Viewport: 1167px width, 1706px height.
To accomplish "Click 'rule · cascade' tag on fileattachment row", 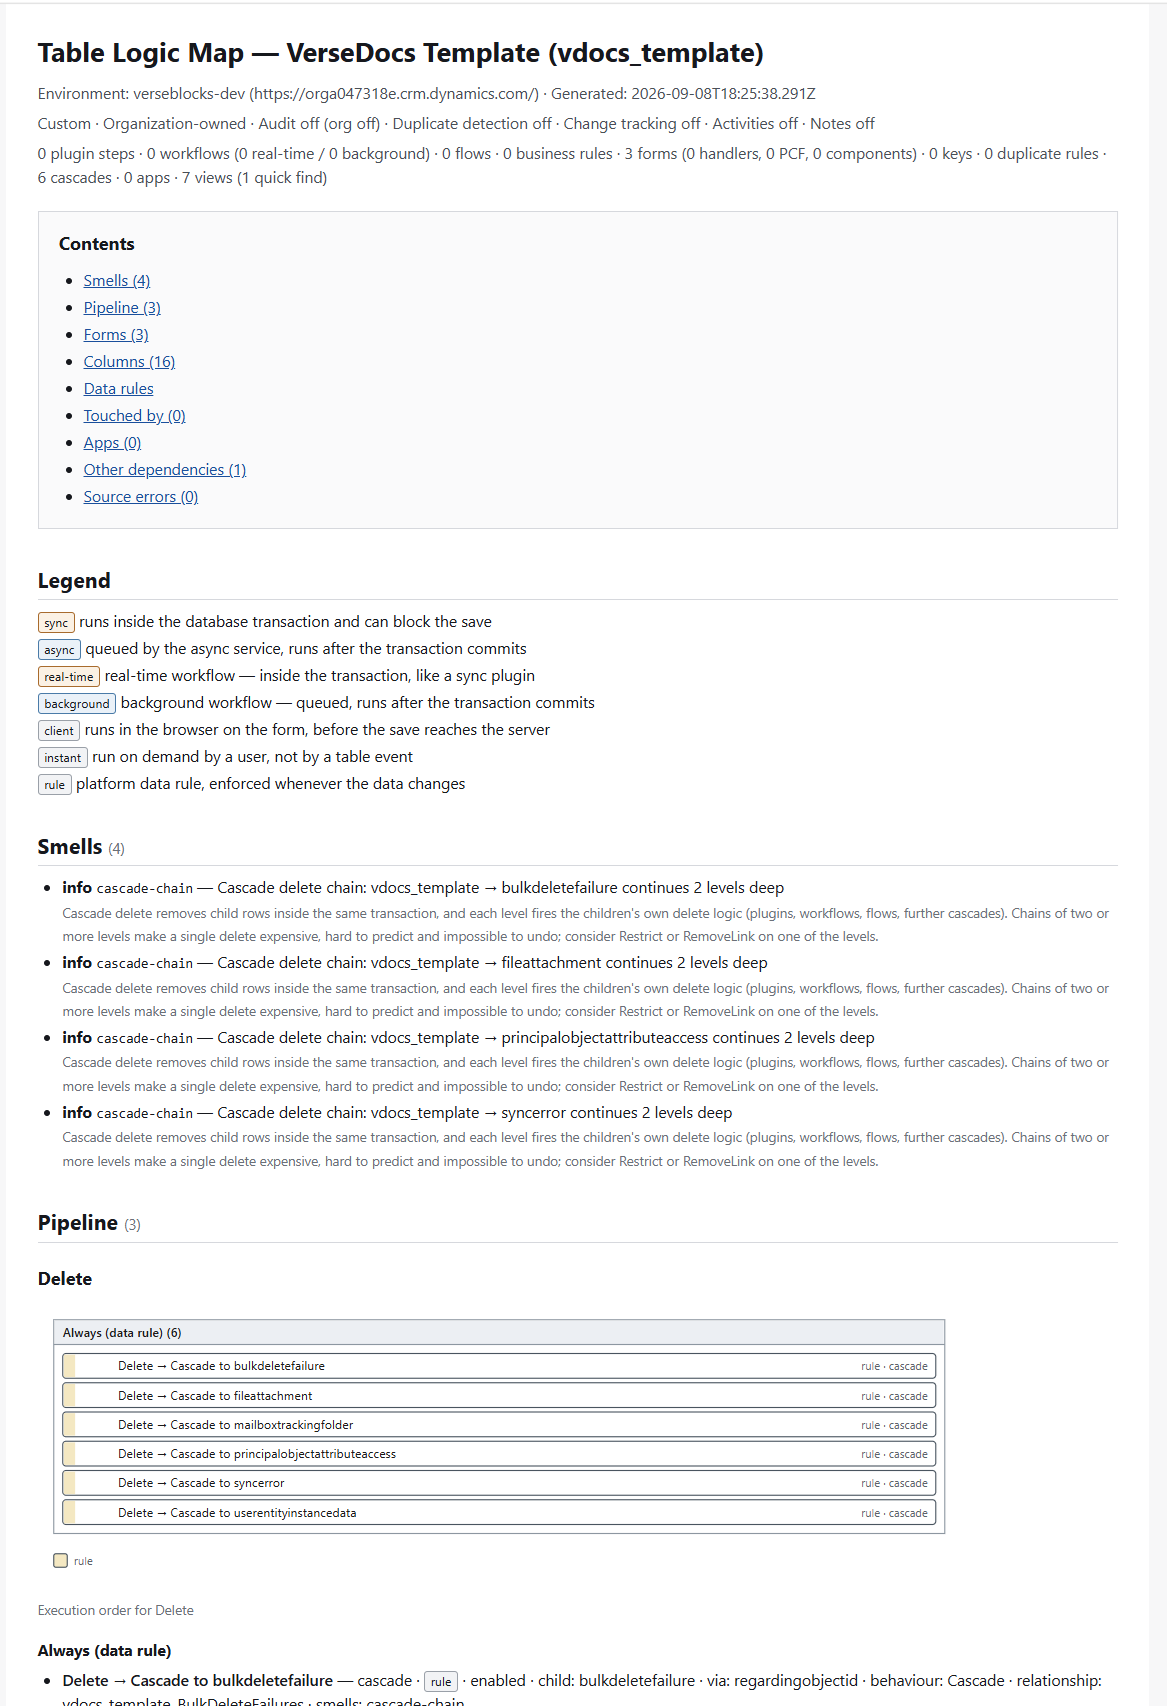I will click(x=894, y=1397).
